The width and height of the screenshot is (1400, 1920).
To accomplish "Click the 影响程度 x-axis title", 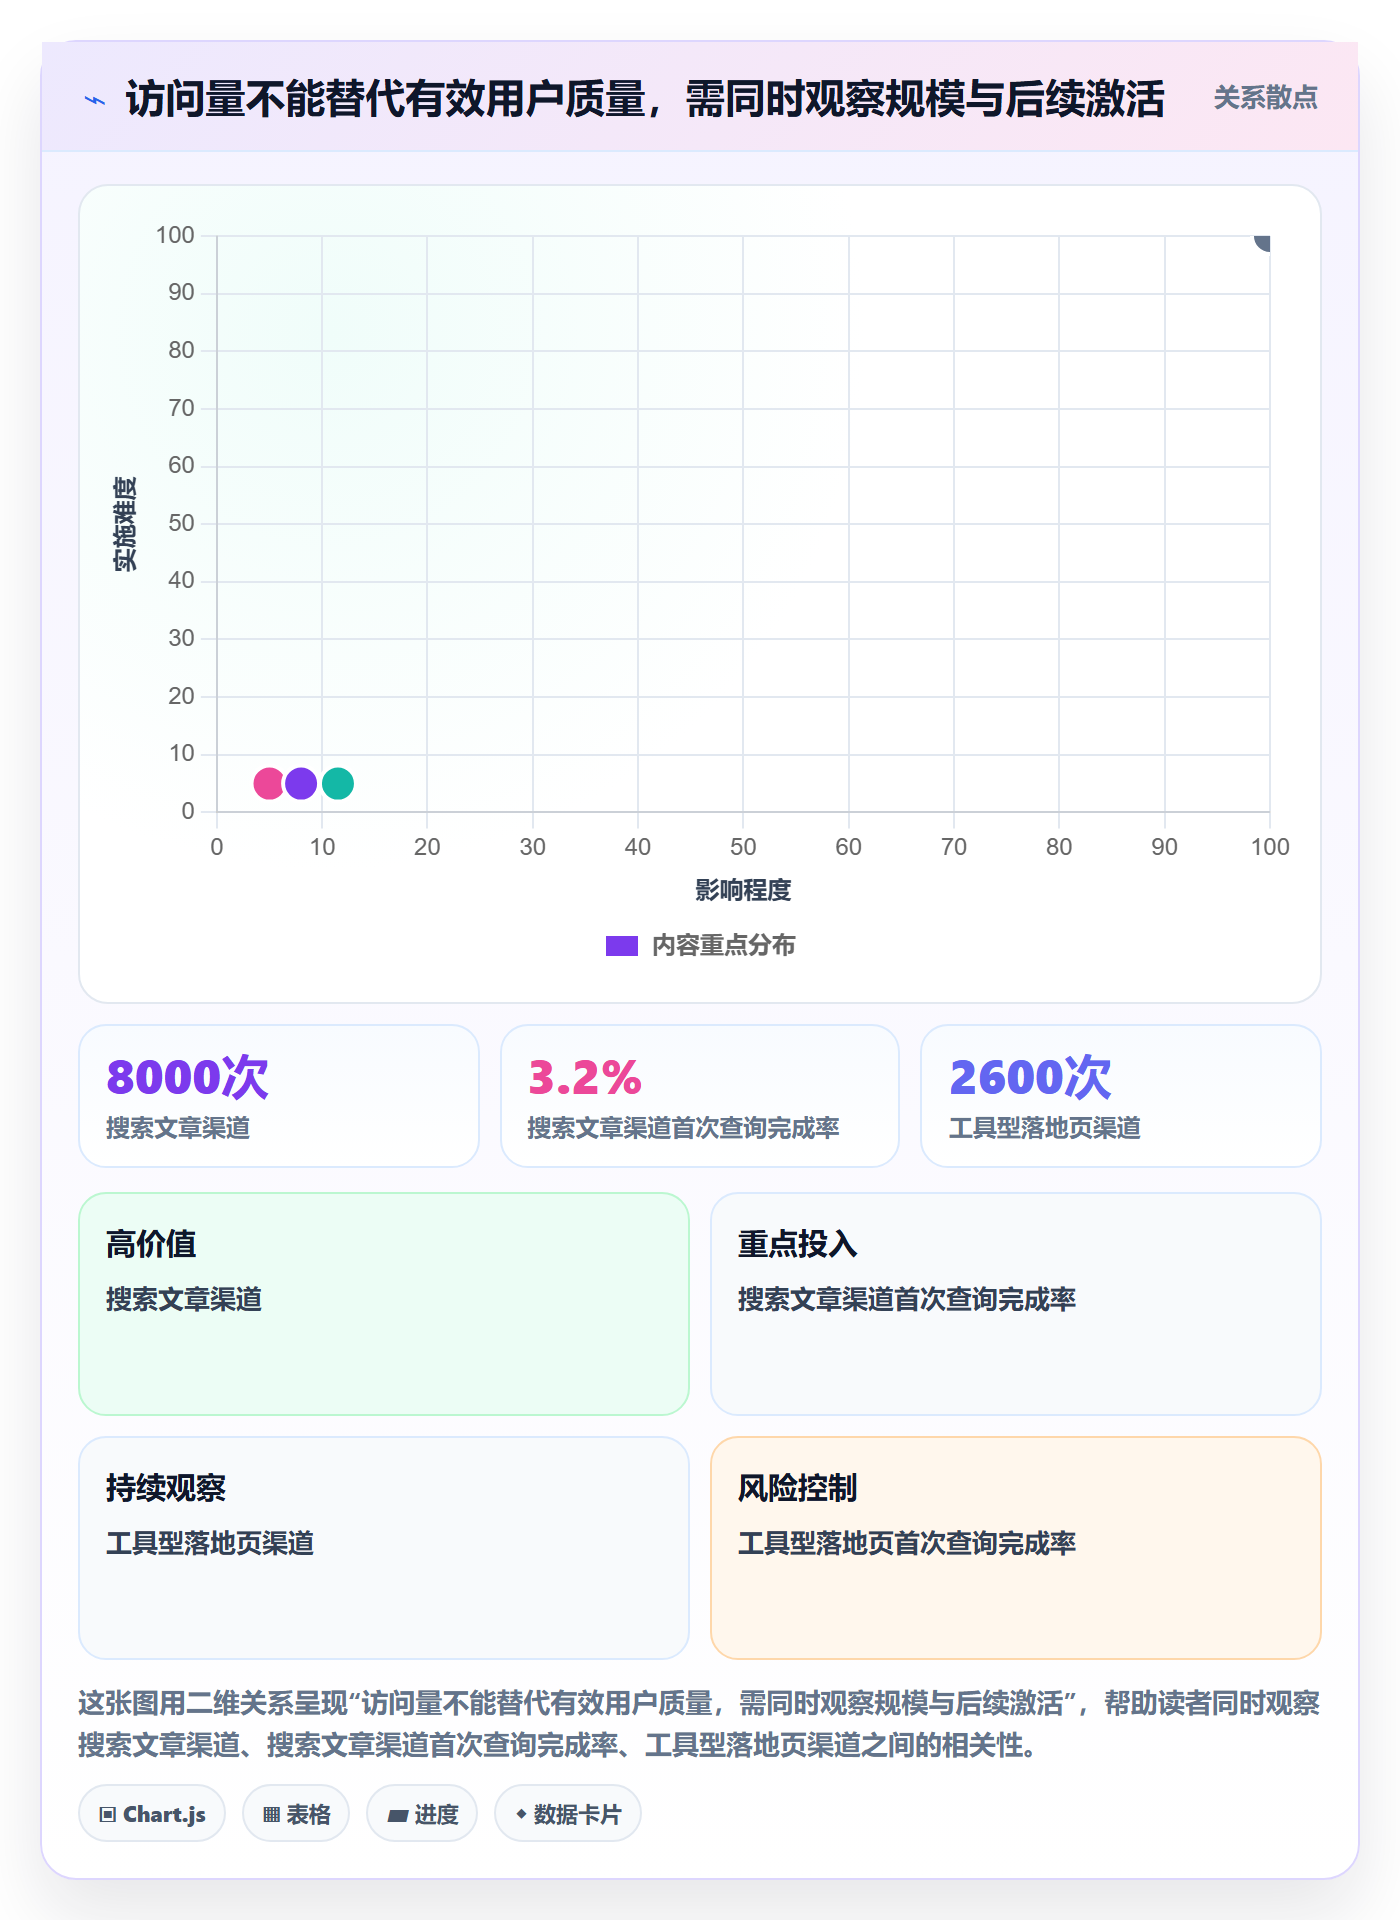I will point(743,890).
